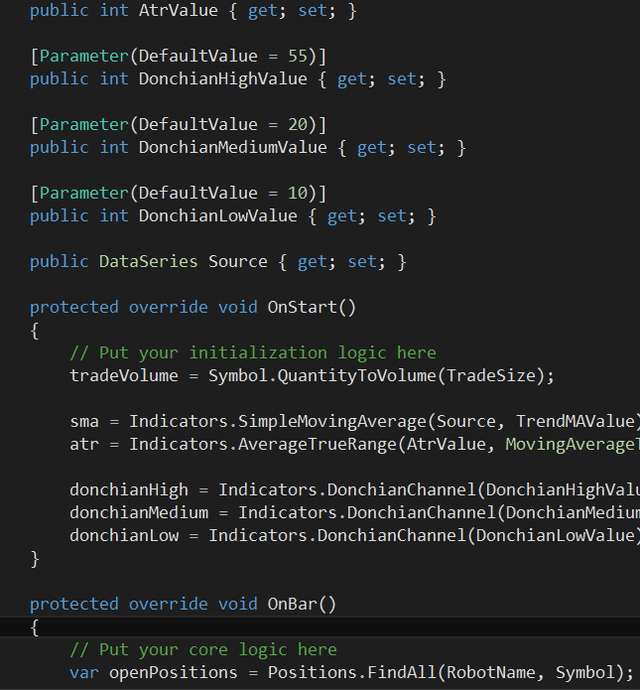This screenshot has width=640, height=690.
Task: Click the donchianLow variable assignment
Action: coord(124,536)
